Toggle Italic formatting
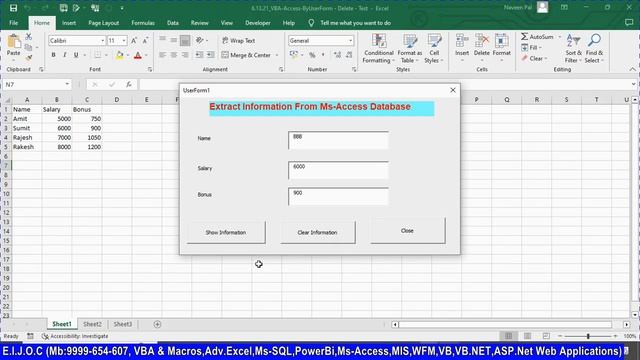This screenshot has width=640, height=360. click(64, 55)
